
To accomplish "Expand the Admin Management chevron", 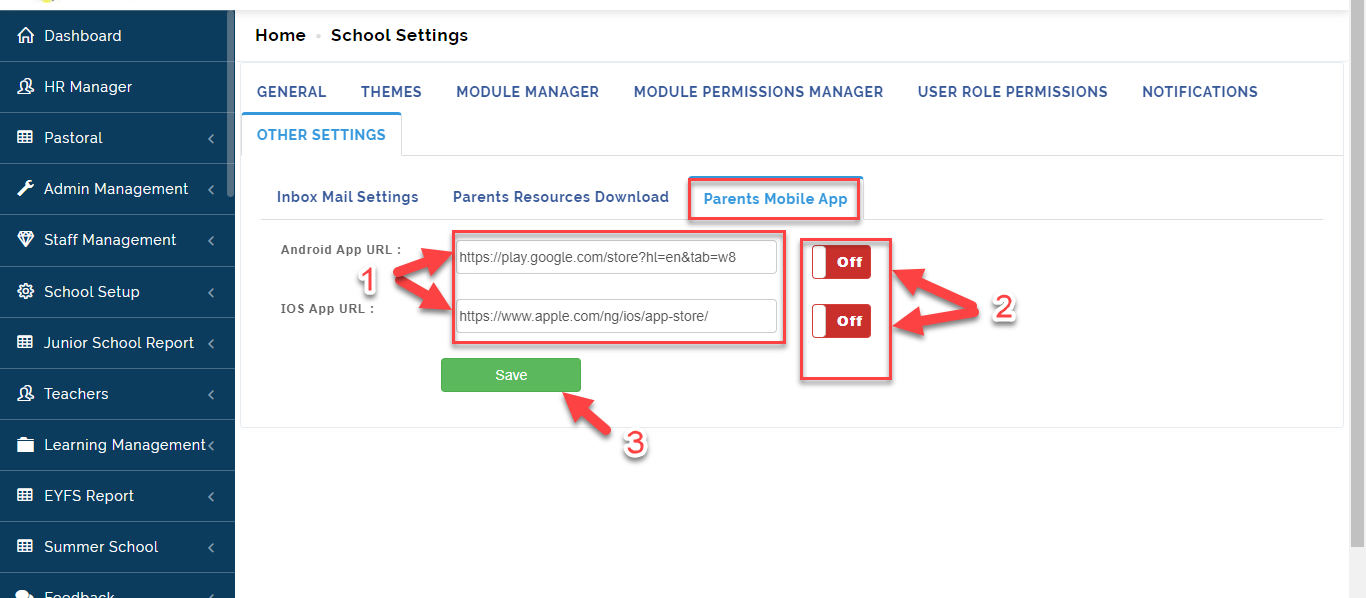I will point(211,190).
